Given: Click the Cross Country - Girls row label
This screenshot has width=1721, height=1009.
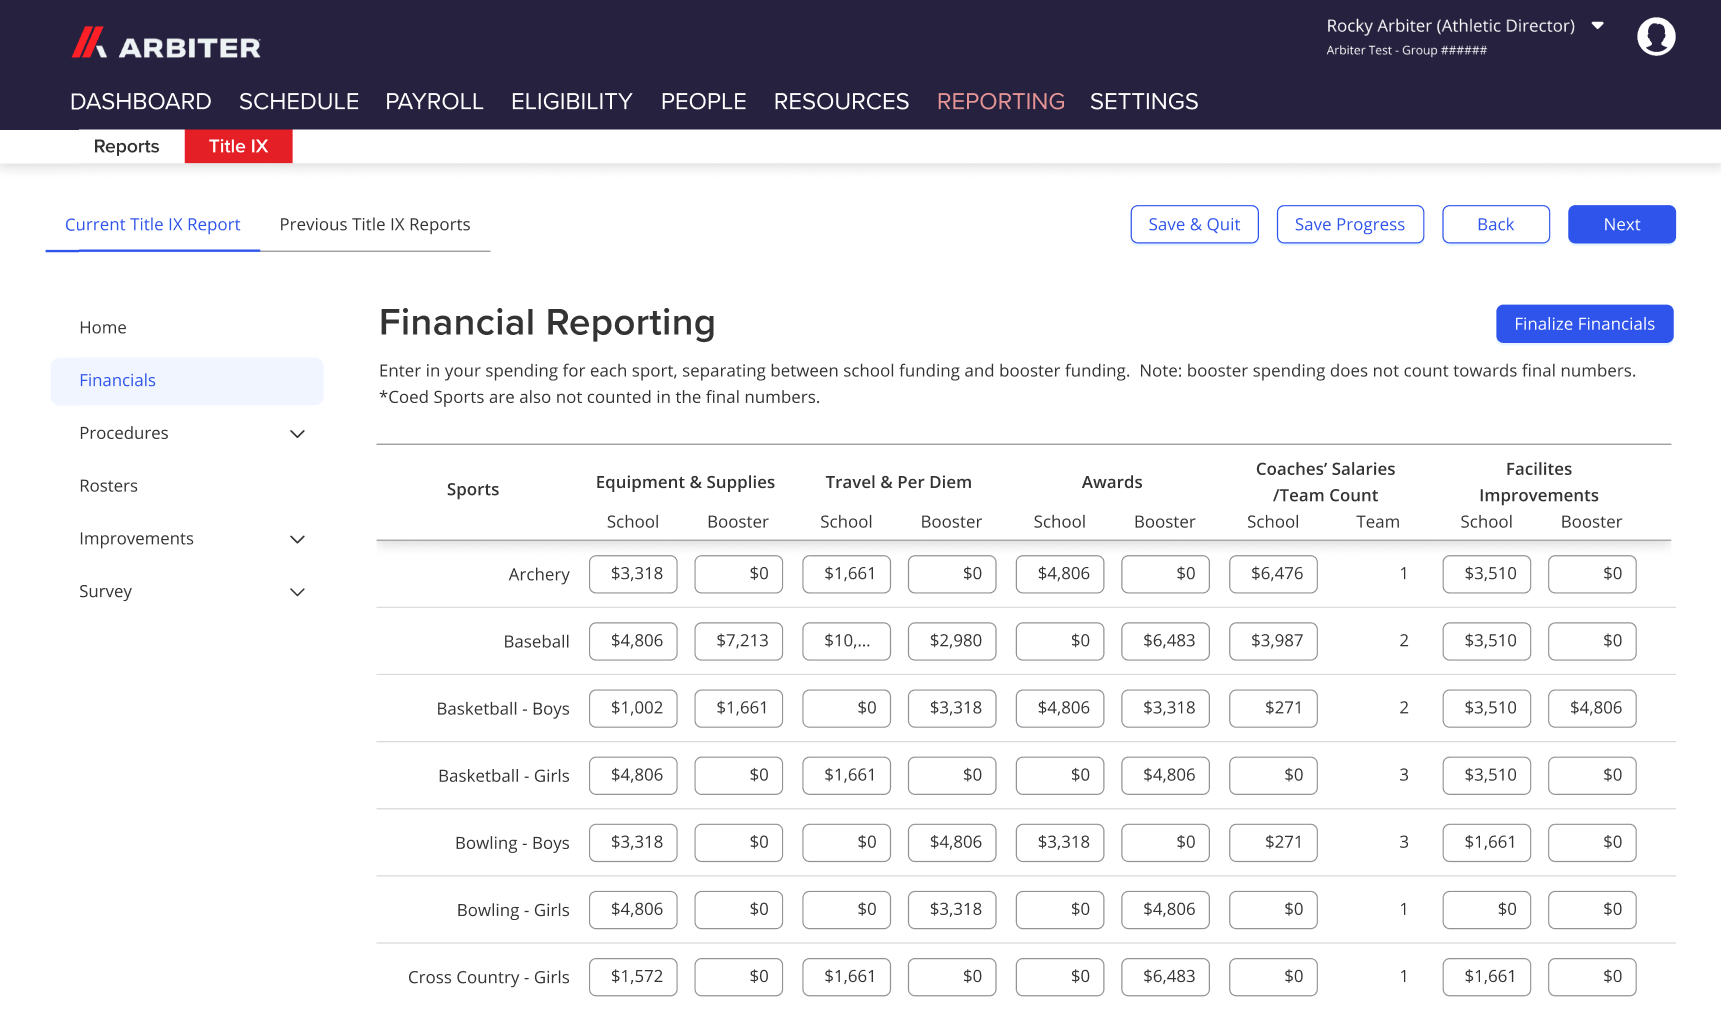Looking at the screenshot, I should point(489,977).
